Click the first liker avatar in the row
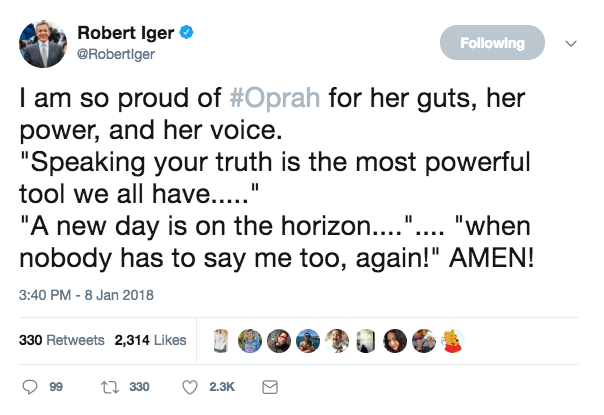This screenshot has width=604, height=415. pos(220,340)
